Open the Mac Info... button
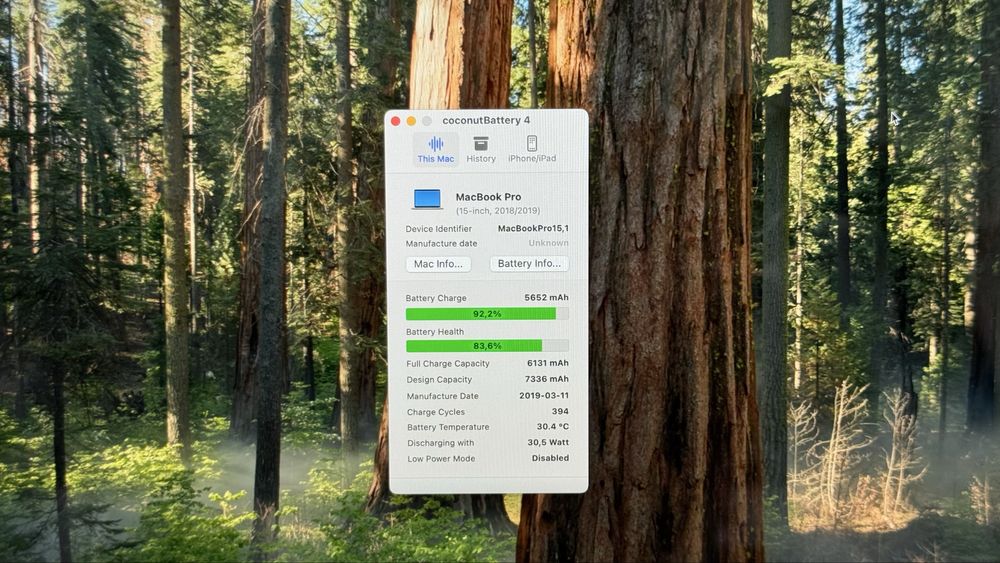The width and height of the screenshot is (1000, 563). [x=438, y=264]
